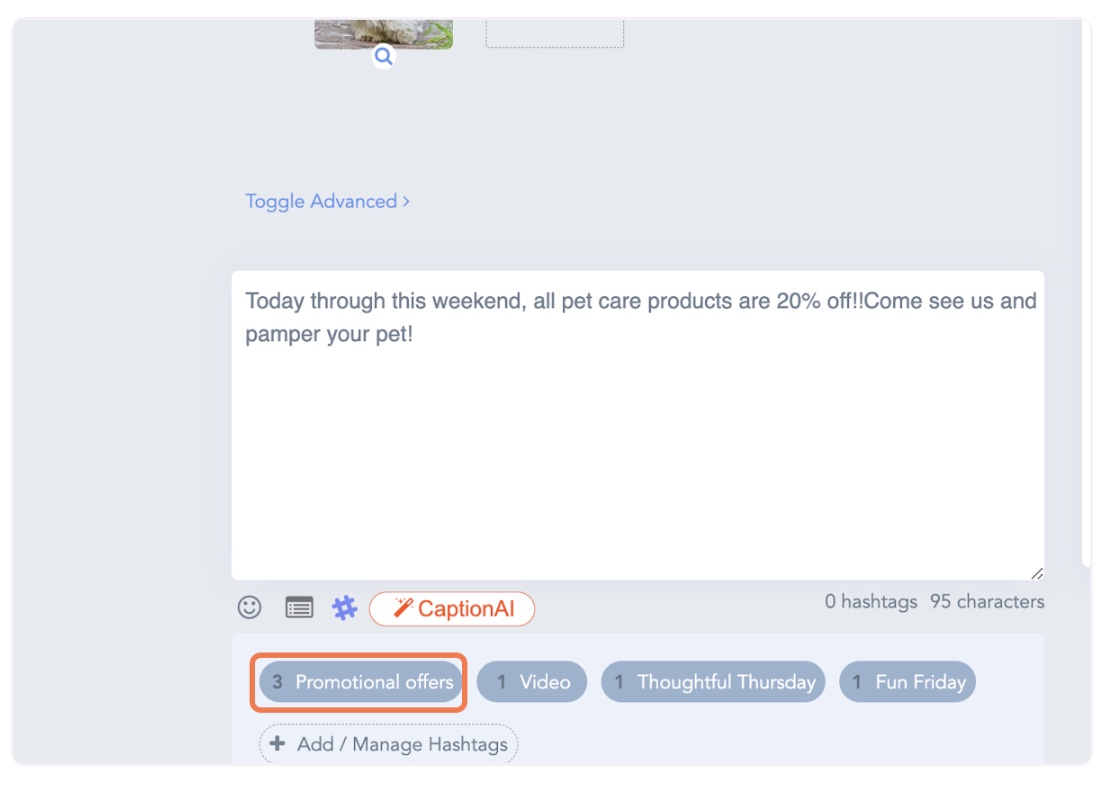Click the 95 characters counter
Viewport: 1112px width, 788px height.
pos(987,601)
